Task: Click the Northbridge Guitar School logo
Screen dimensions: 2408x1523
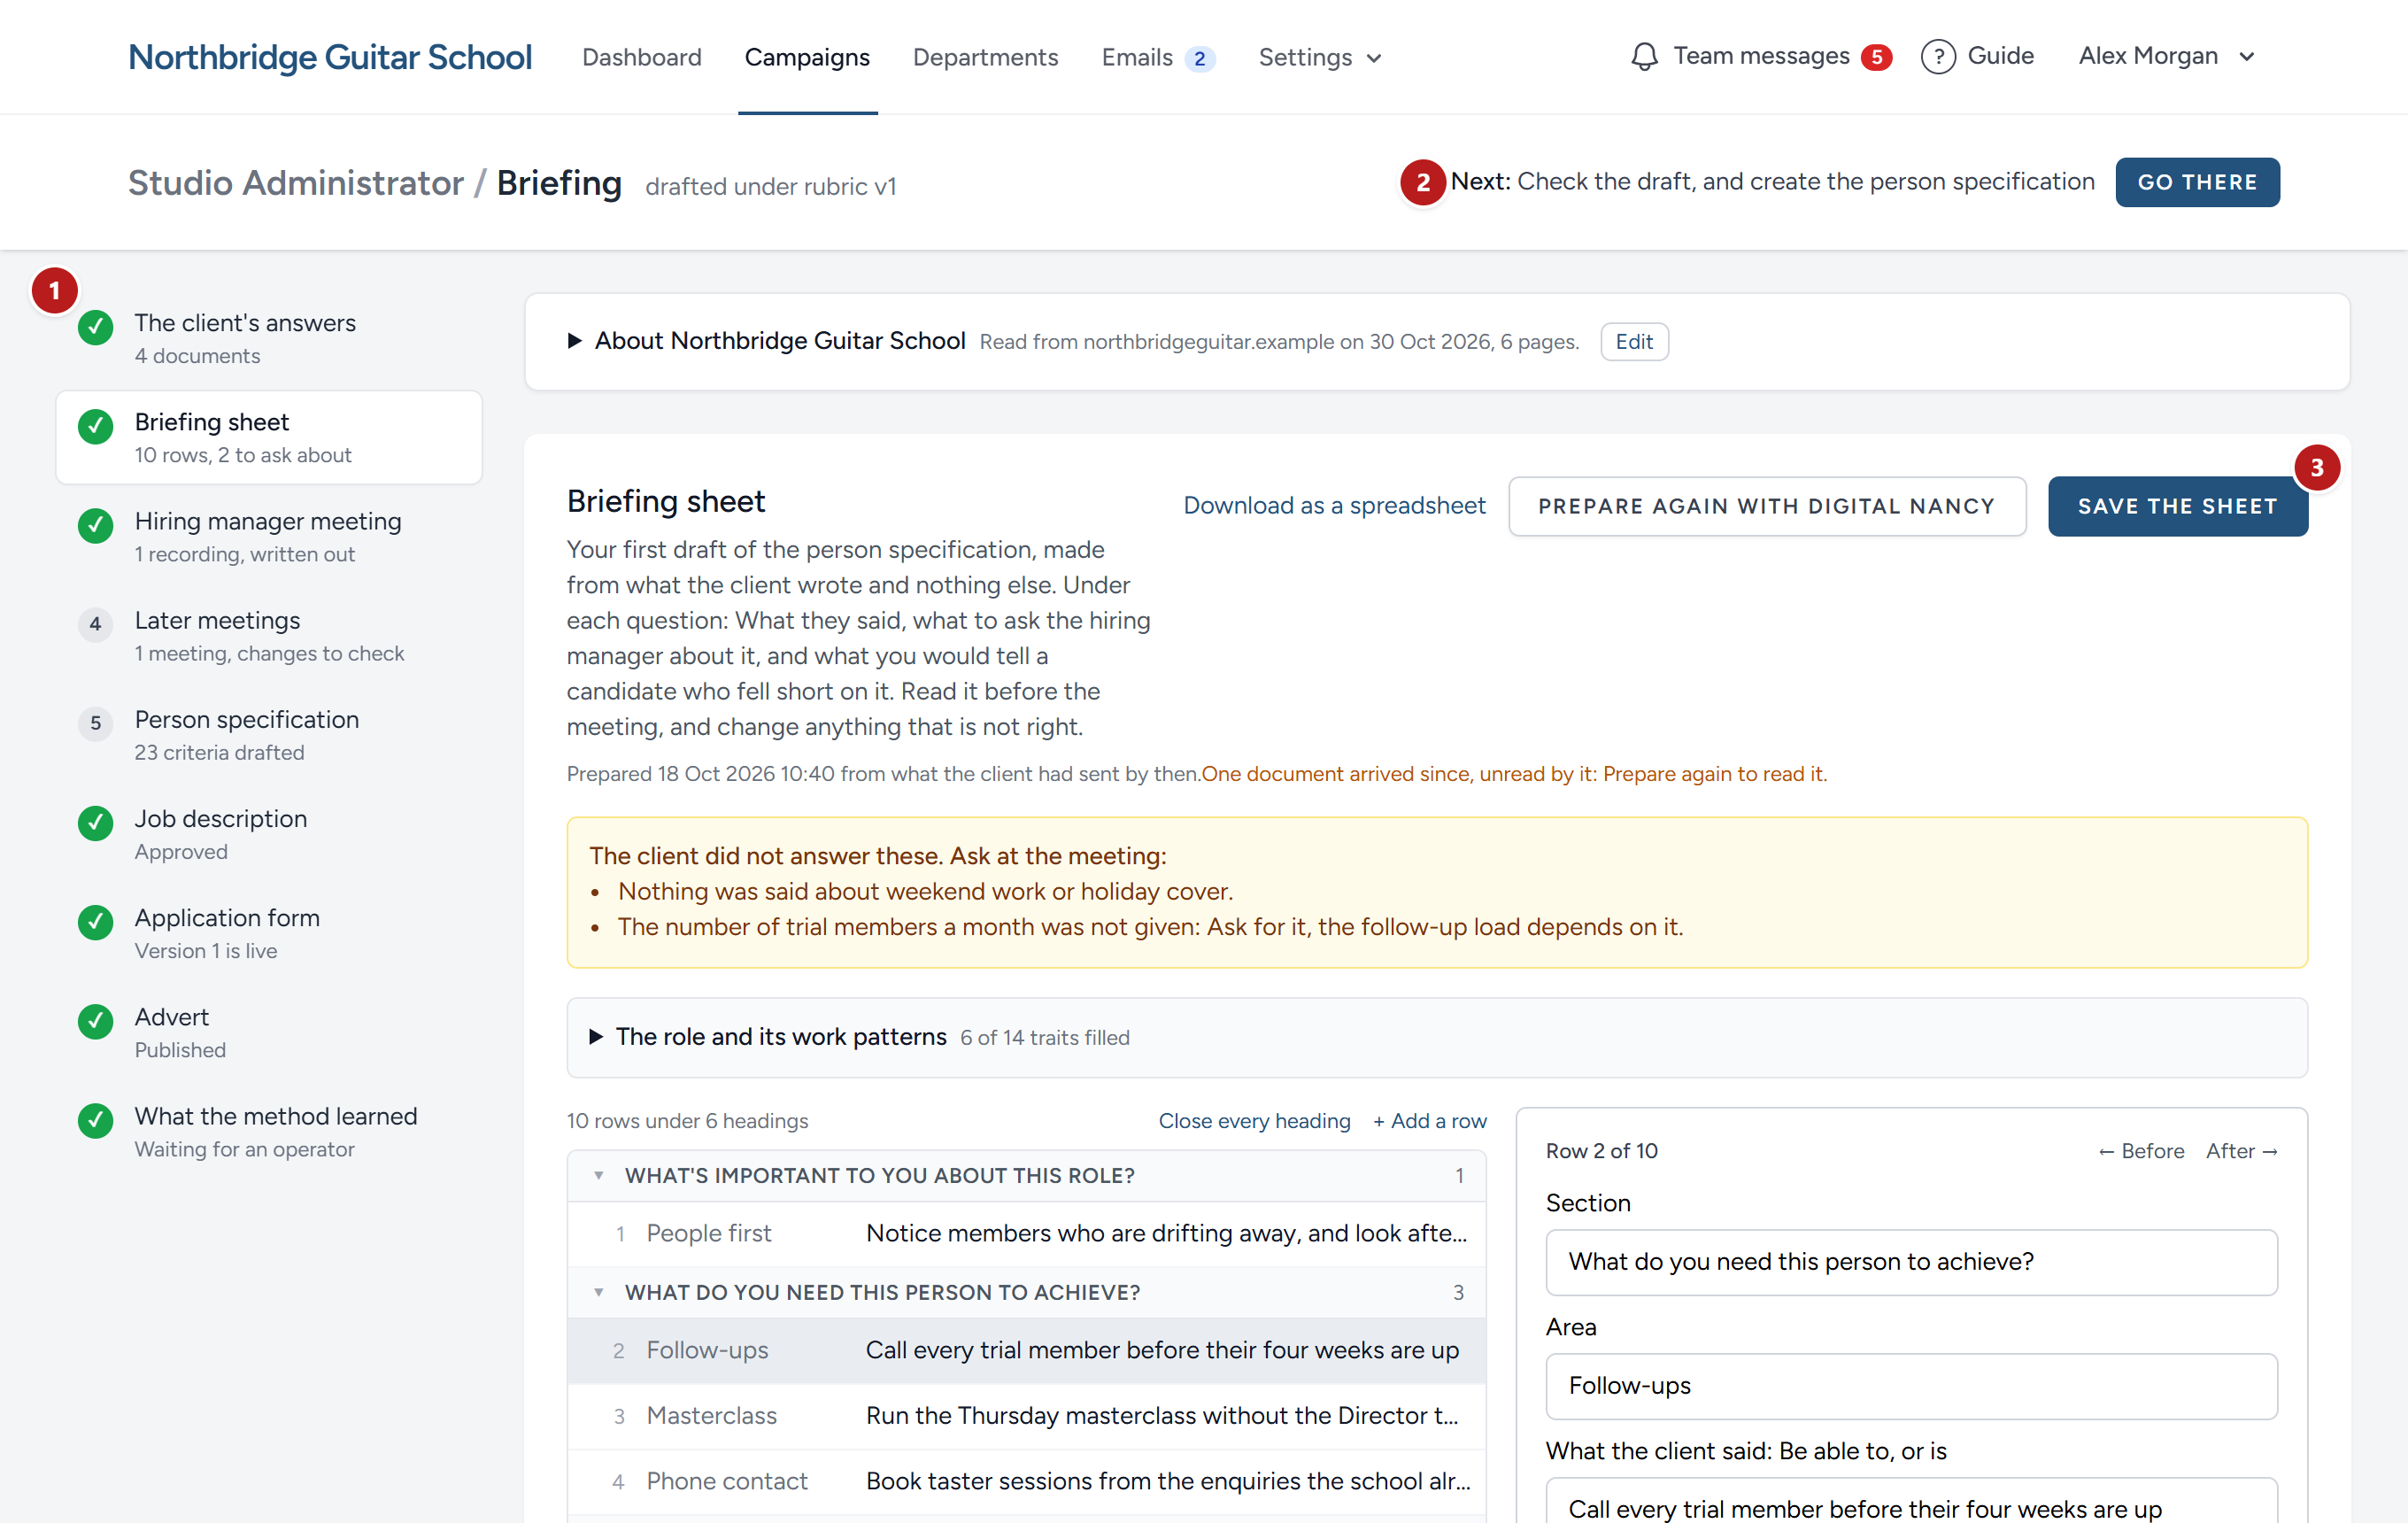Action: click(330, 57)
